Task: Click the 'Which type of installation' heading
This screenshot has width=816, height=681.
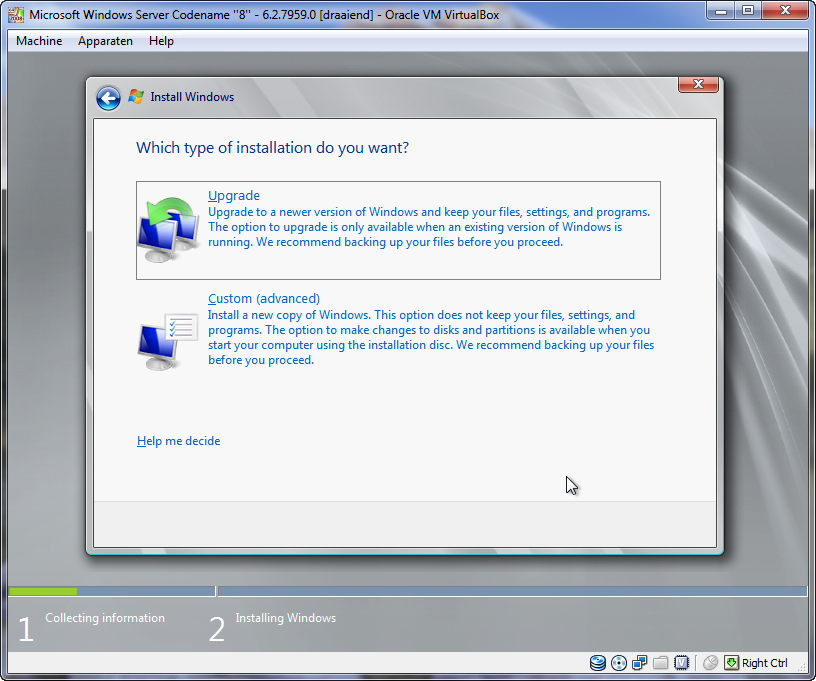Action: point(272,148)
